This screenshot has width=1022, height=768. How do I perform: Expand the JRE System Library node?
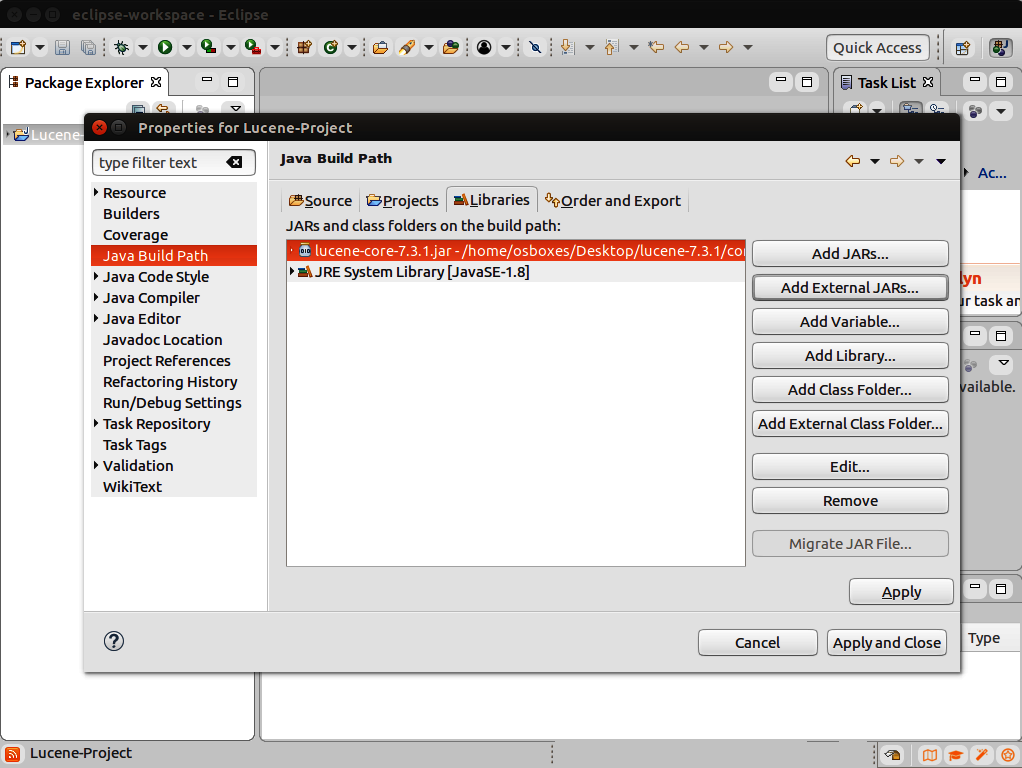292,272
